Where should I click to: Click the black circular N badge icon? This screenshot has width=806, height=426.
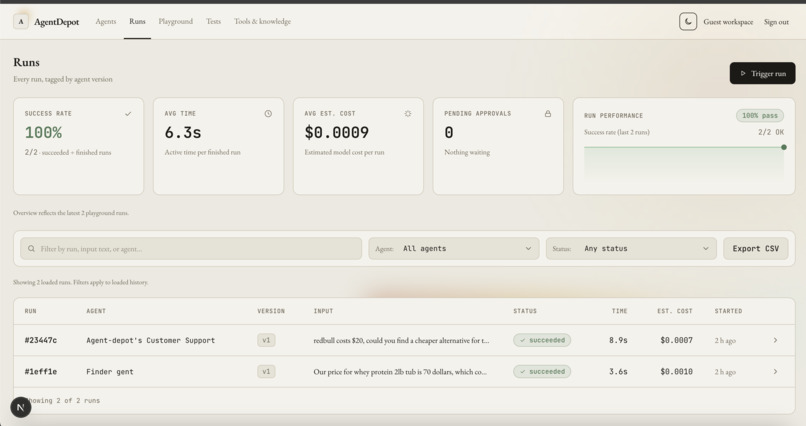(21, 408)
